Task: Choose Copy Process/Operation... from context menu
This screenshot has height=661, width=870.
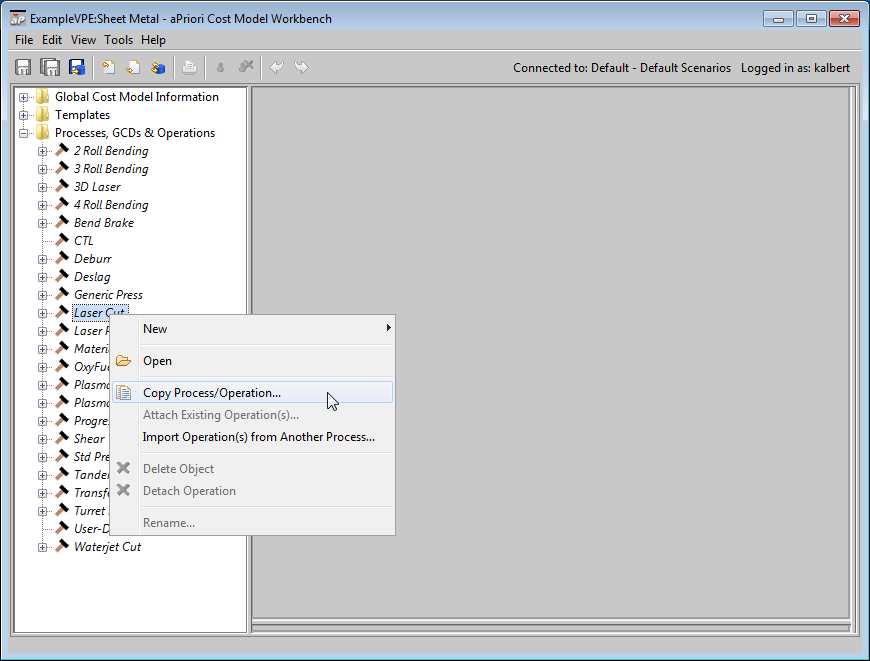Action: 211,393
